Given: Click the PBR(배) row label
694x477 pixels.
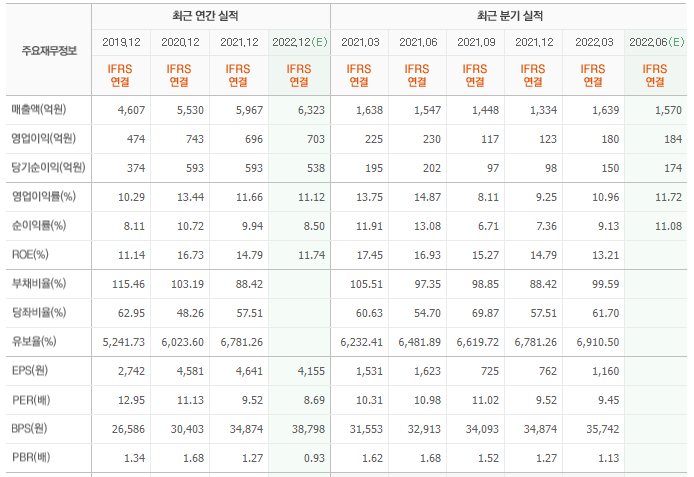Looking at the screenshot, I should coord(31,457).
